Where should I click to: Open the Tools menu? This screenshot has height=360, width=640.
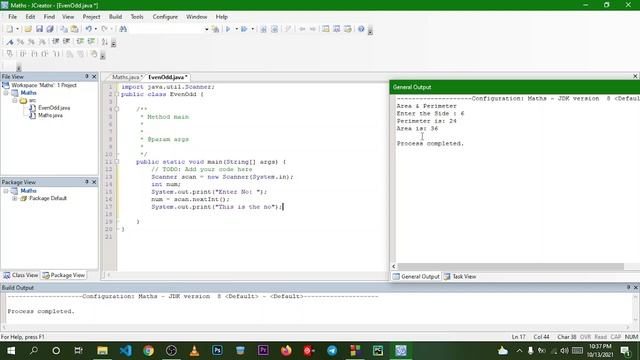click(137, 17)
